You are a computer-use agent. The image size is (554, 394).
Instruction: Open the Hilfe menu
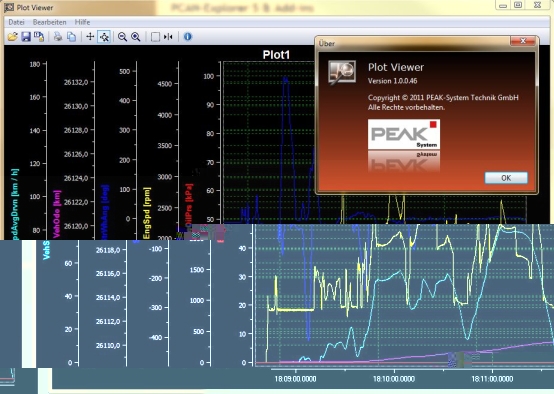coord(82,22)
